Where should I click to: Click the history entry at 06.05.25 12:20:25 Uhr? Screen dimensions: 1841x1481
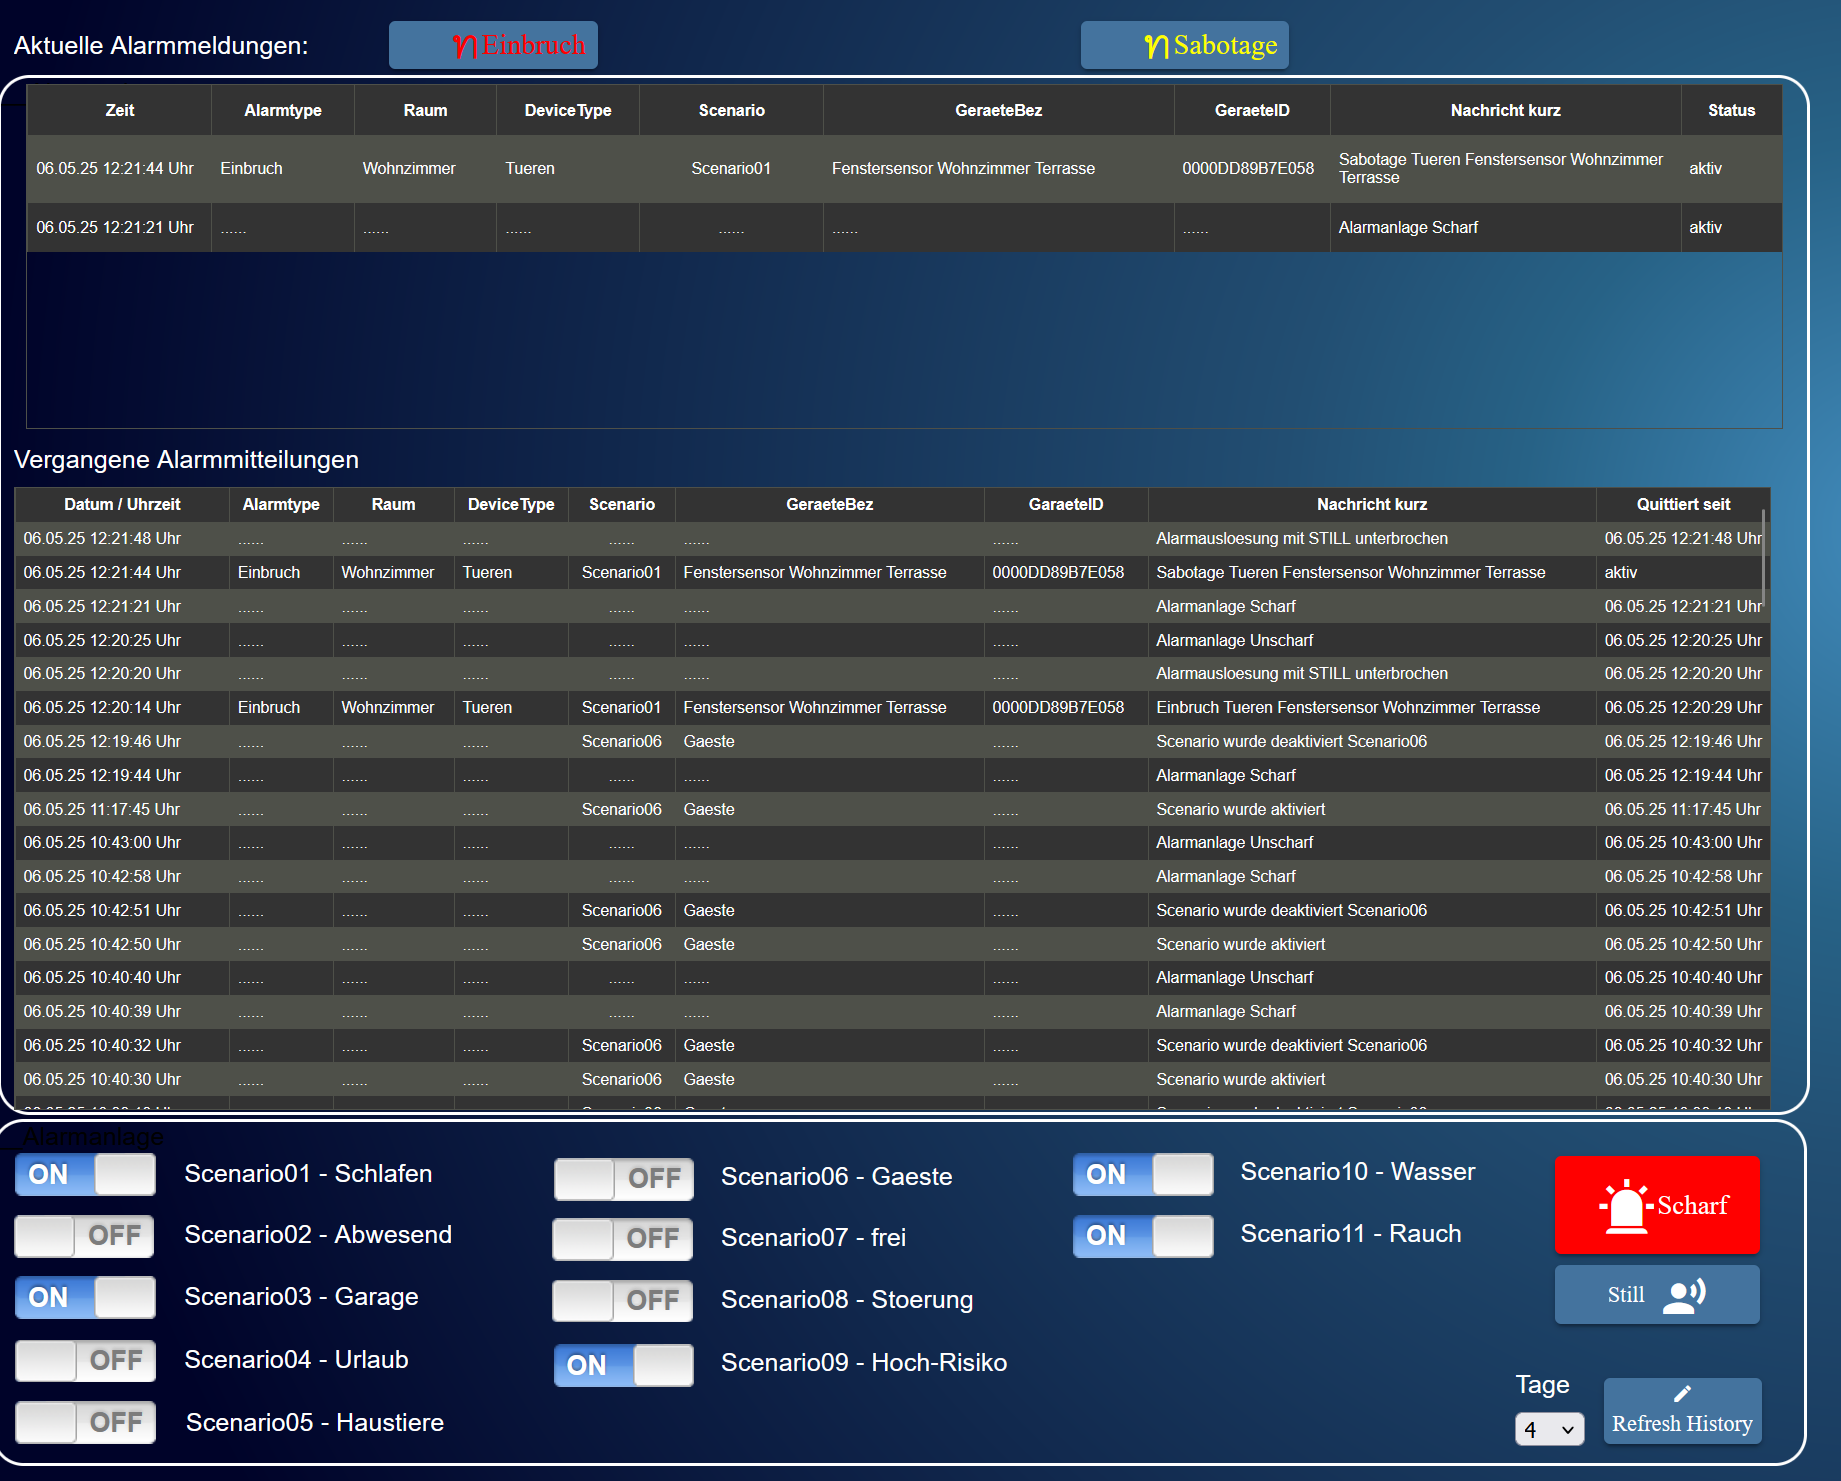892,640
